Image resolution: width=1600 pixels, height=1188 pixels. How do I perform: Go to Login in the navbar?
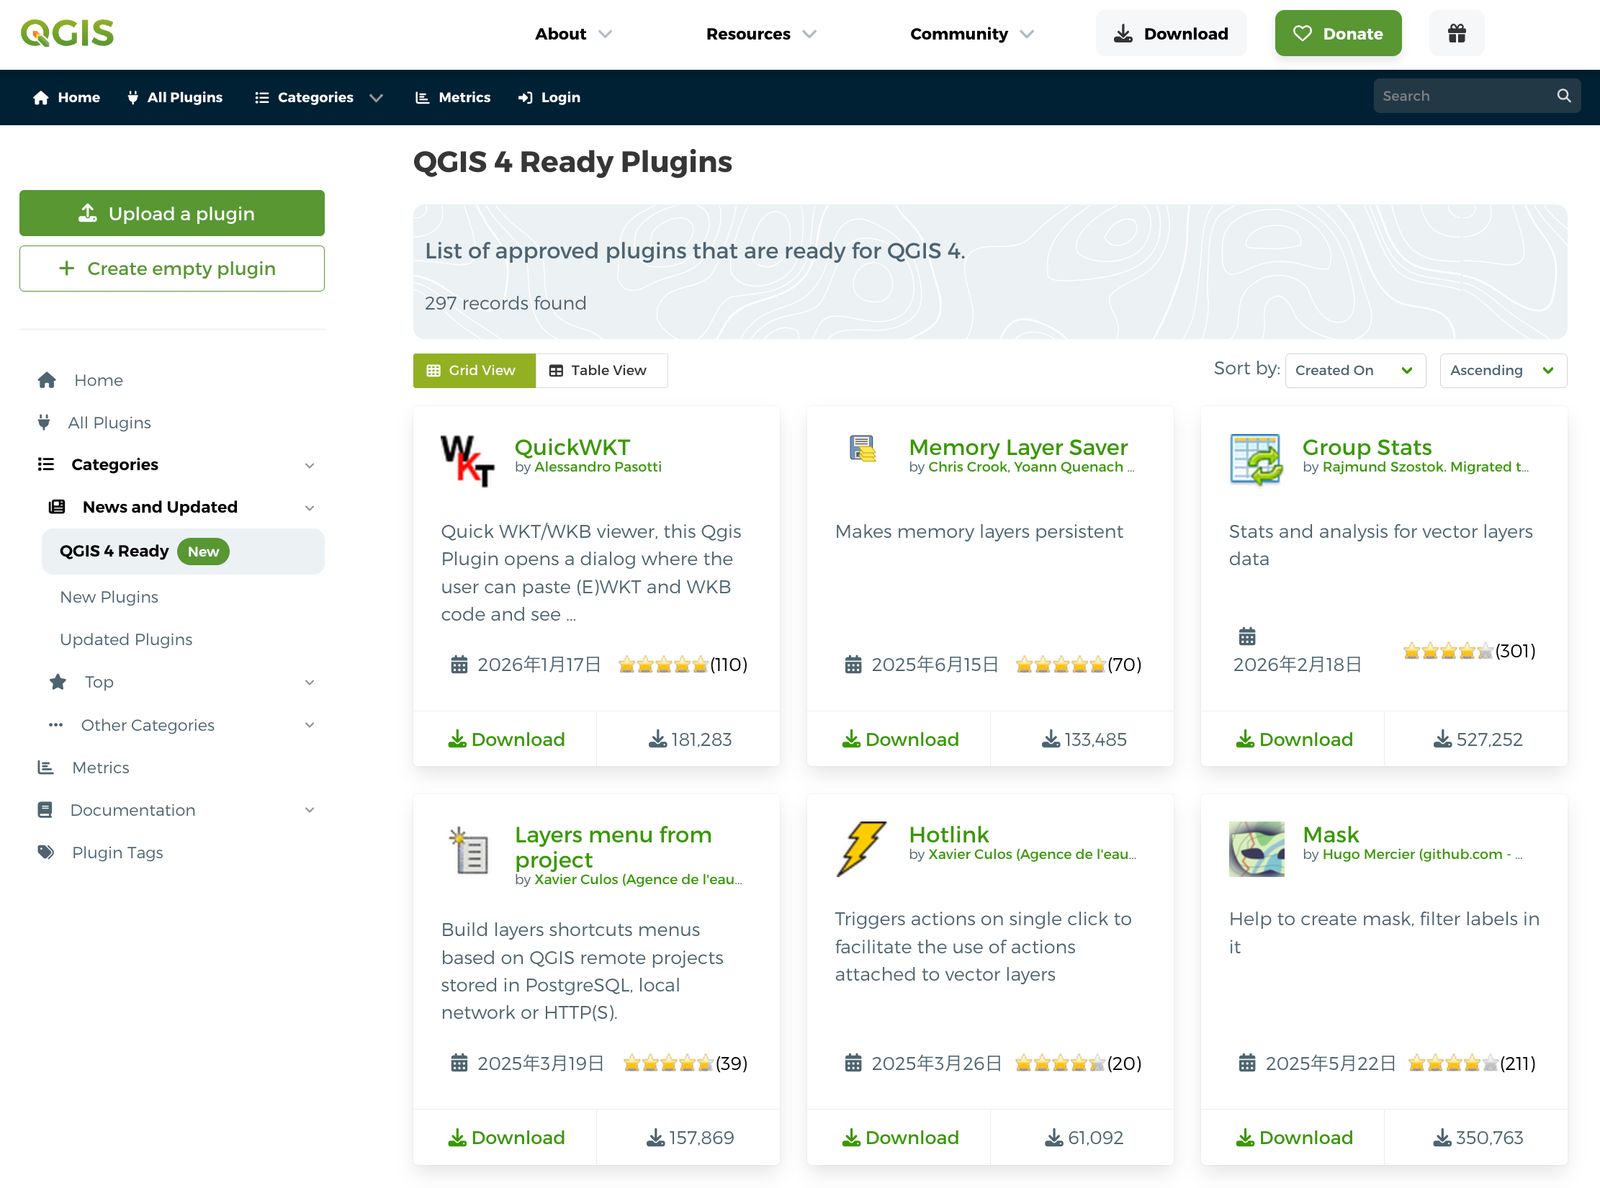[549, 97]
